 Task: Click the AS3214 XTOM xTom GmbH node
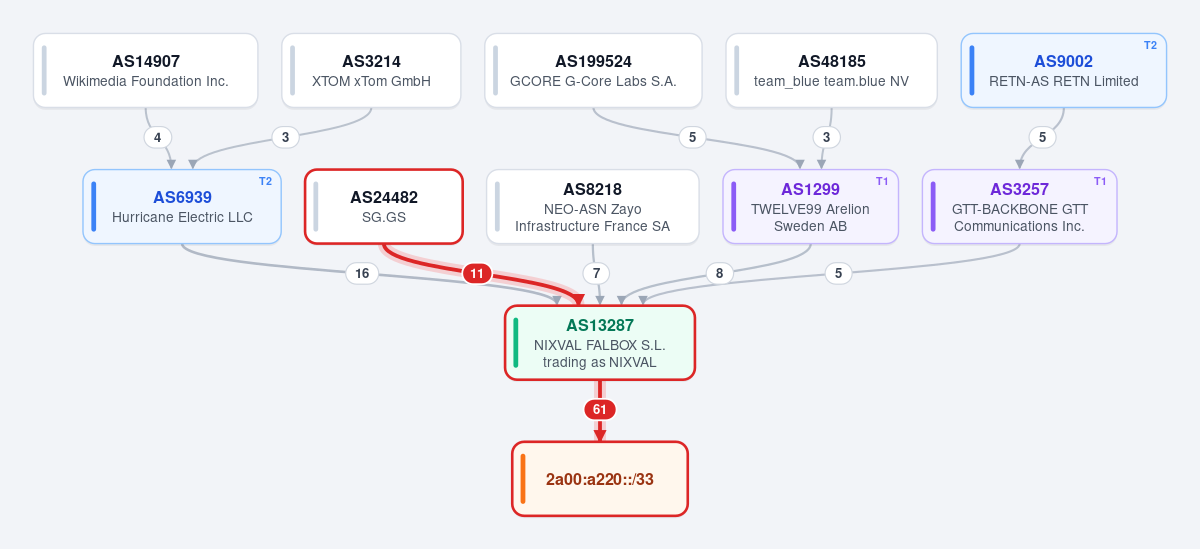pyautogui.click(x=372, y=71)
